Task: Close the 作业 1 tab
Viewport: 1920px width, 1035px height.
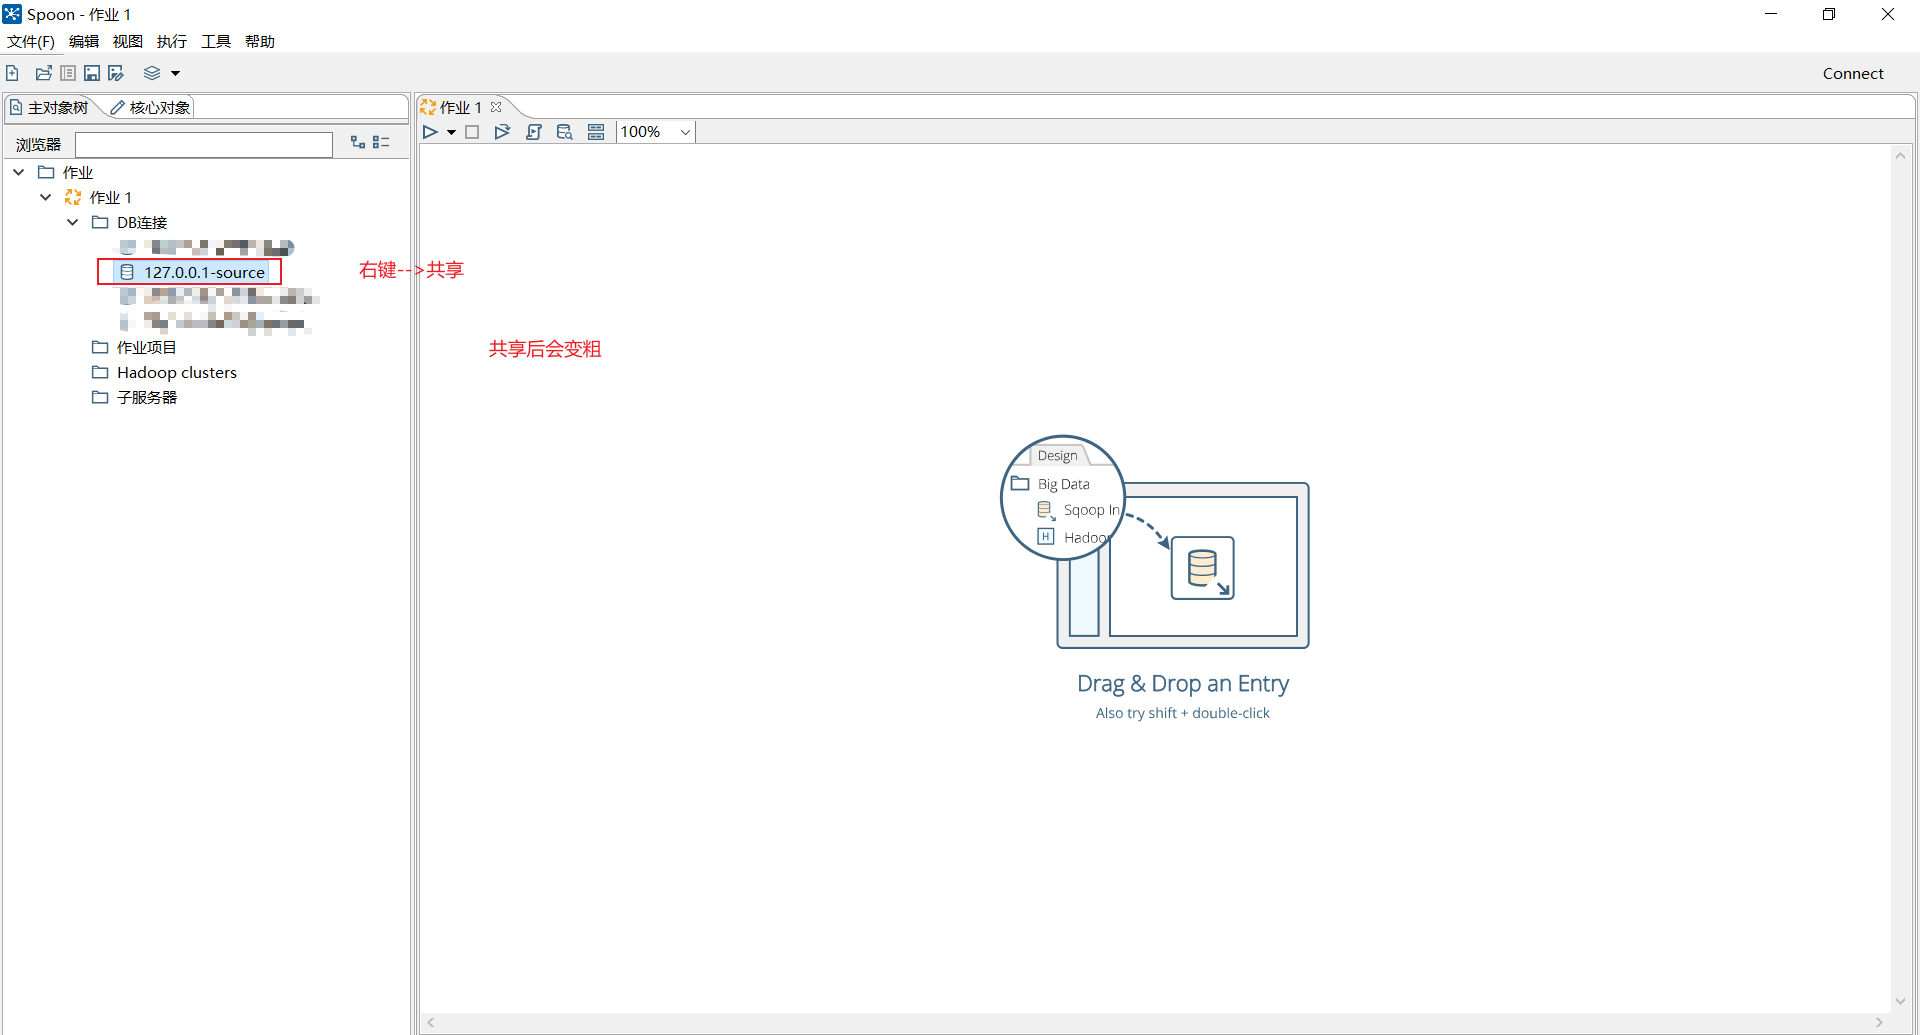Action: coord(496,107)
